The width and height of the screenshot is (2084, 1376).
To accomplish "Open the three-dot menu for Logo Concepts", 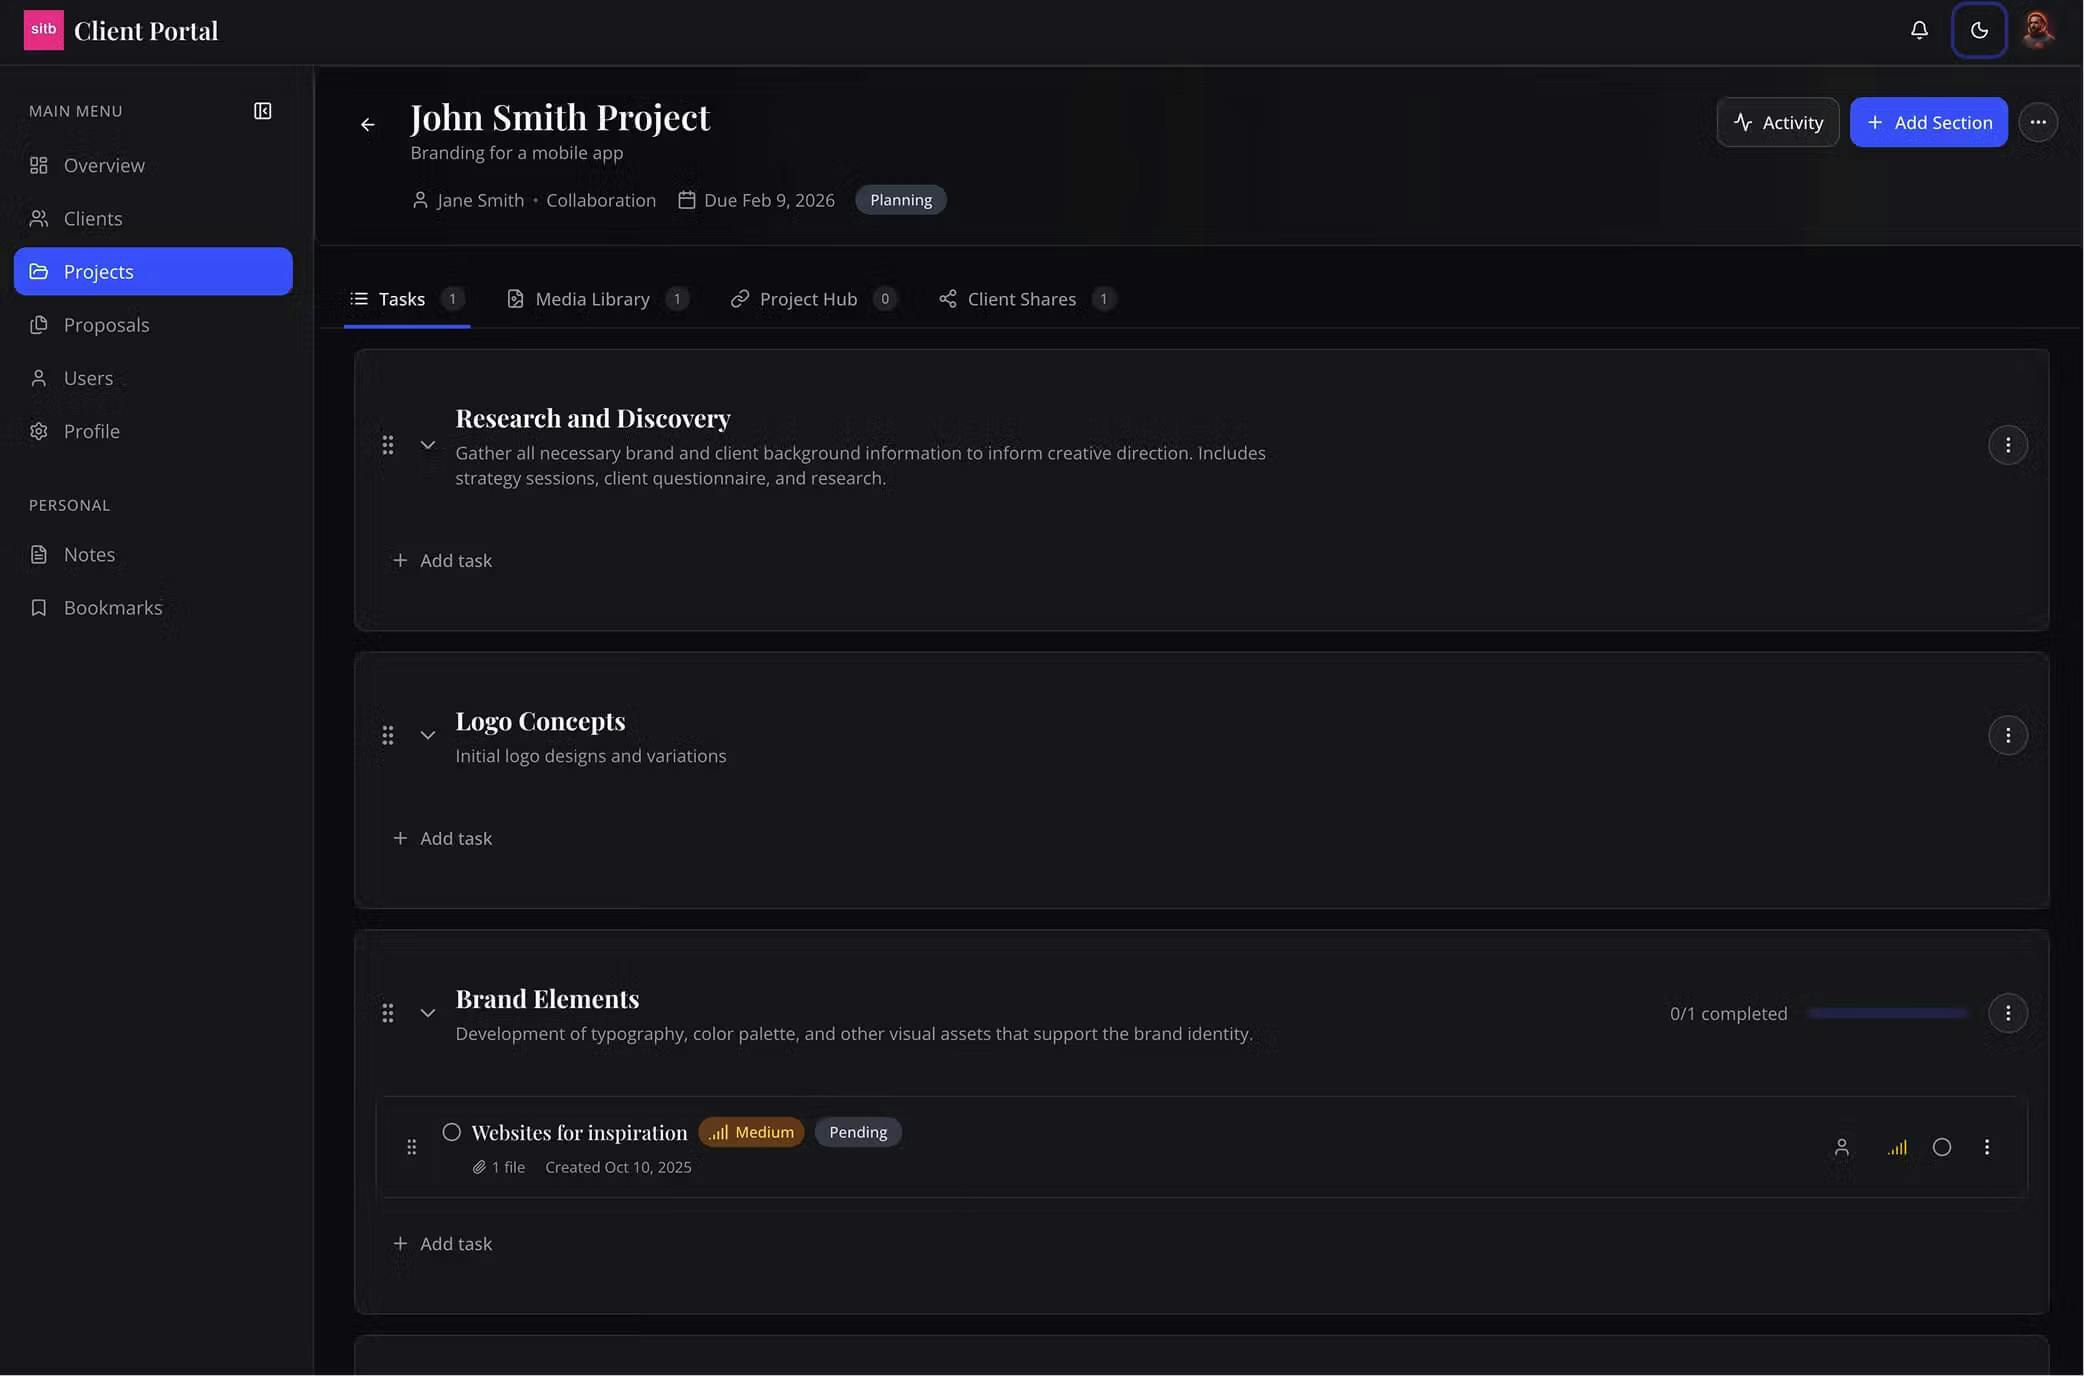I will 2007,735.
